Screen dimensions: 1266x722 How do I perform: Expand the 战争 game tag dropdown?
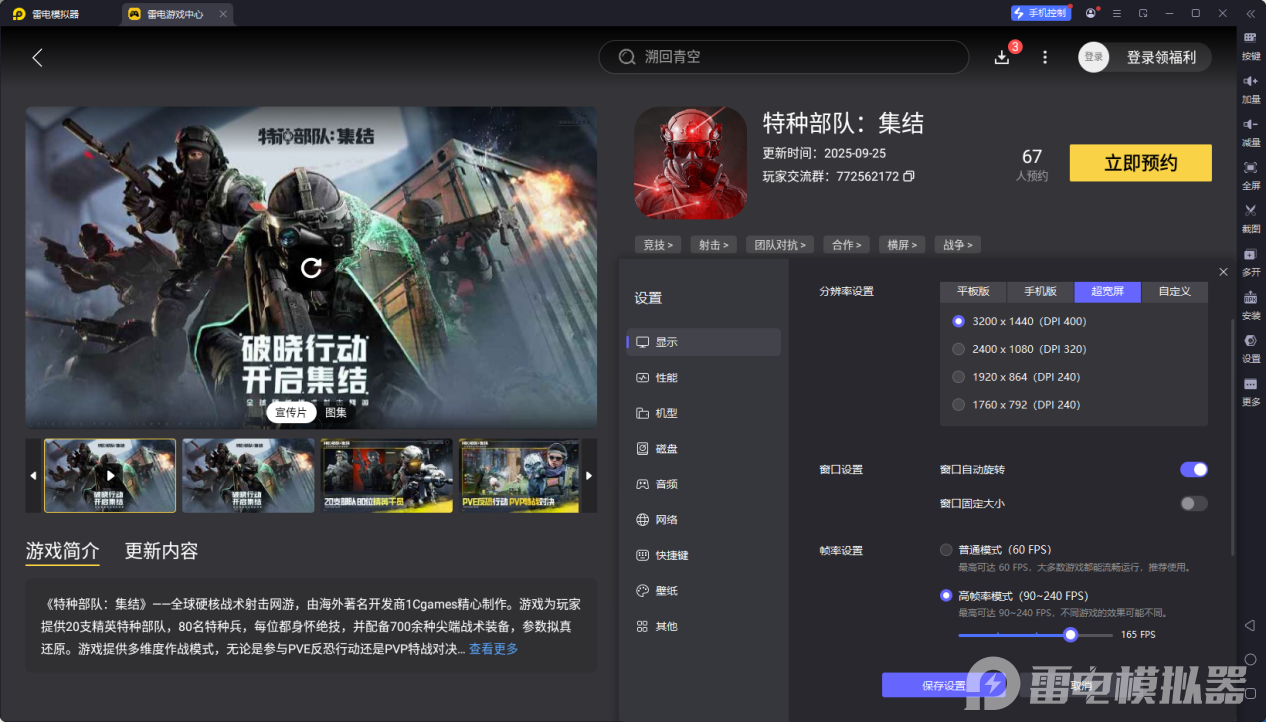click(957, 244)
